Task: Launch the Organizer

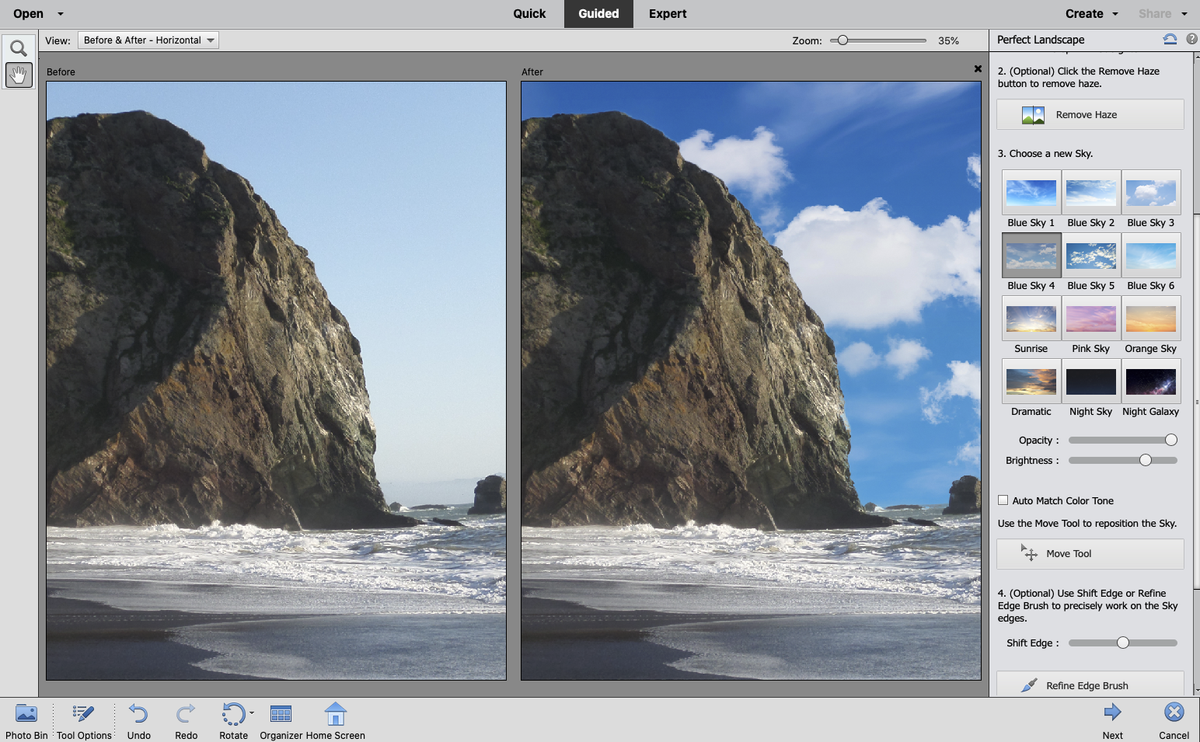Action: 280,714
